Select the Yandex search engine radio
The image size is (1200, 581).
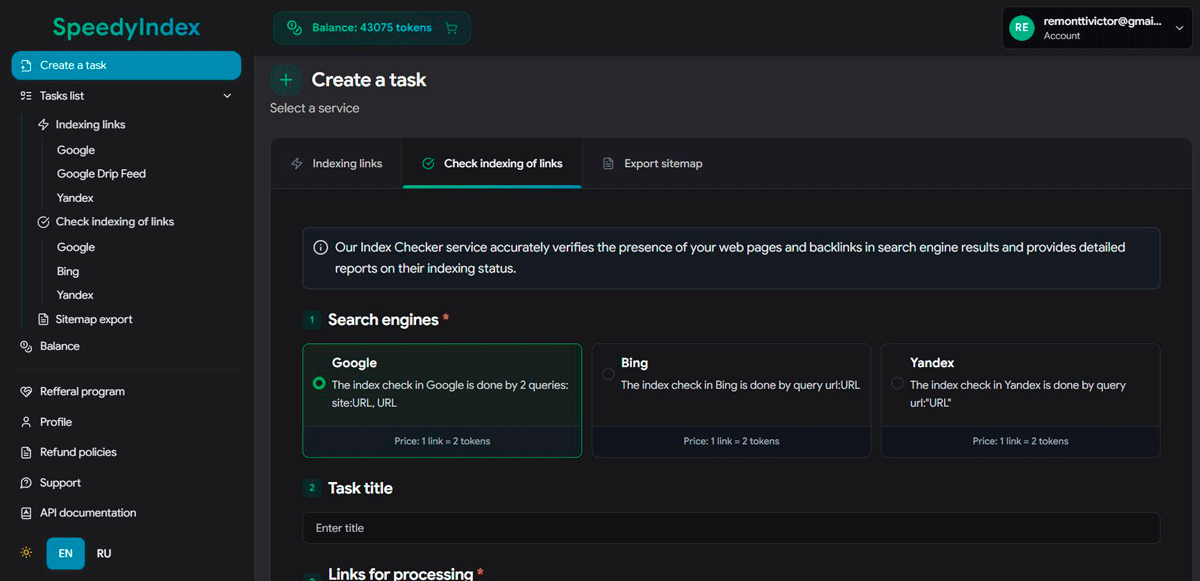click(x=897, y=383)
